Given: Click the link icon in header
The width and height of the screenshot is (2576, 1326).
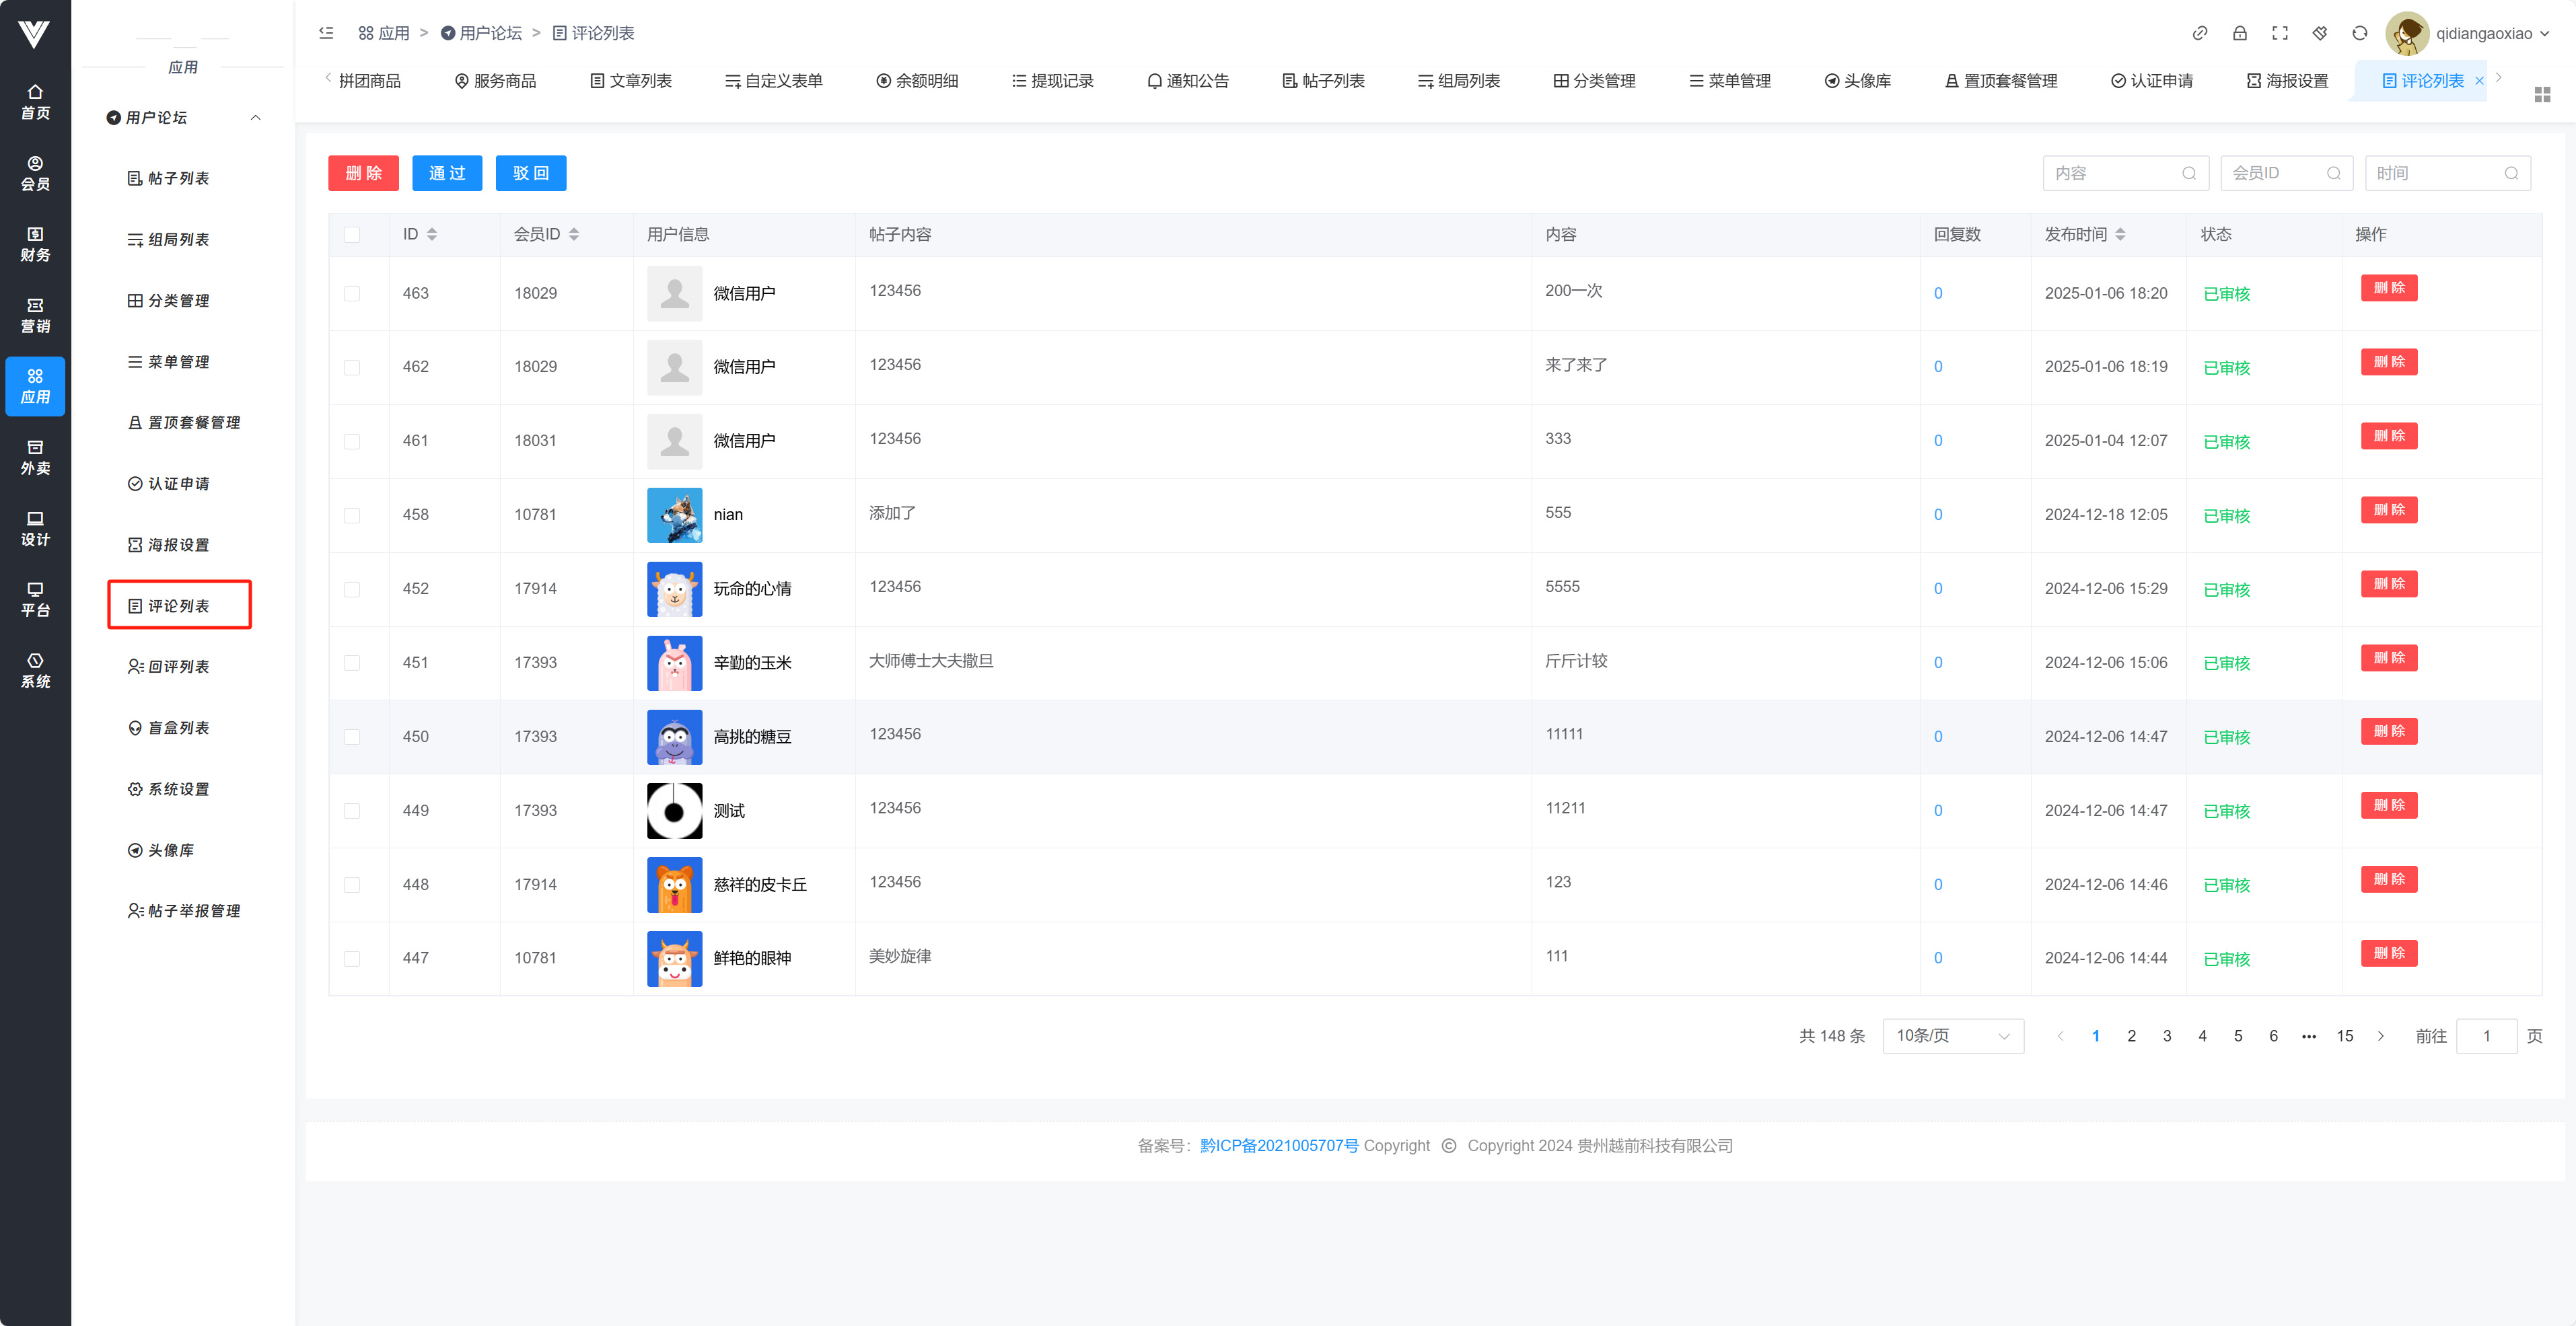Looking at the screenshot, I should pos(2199,33).
